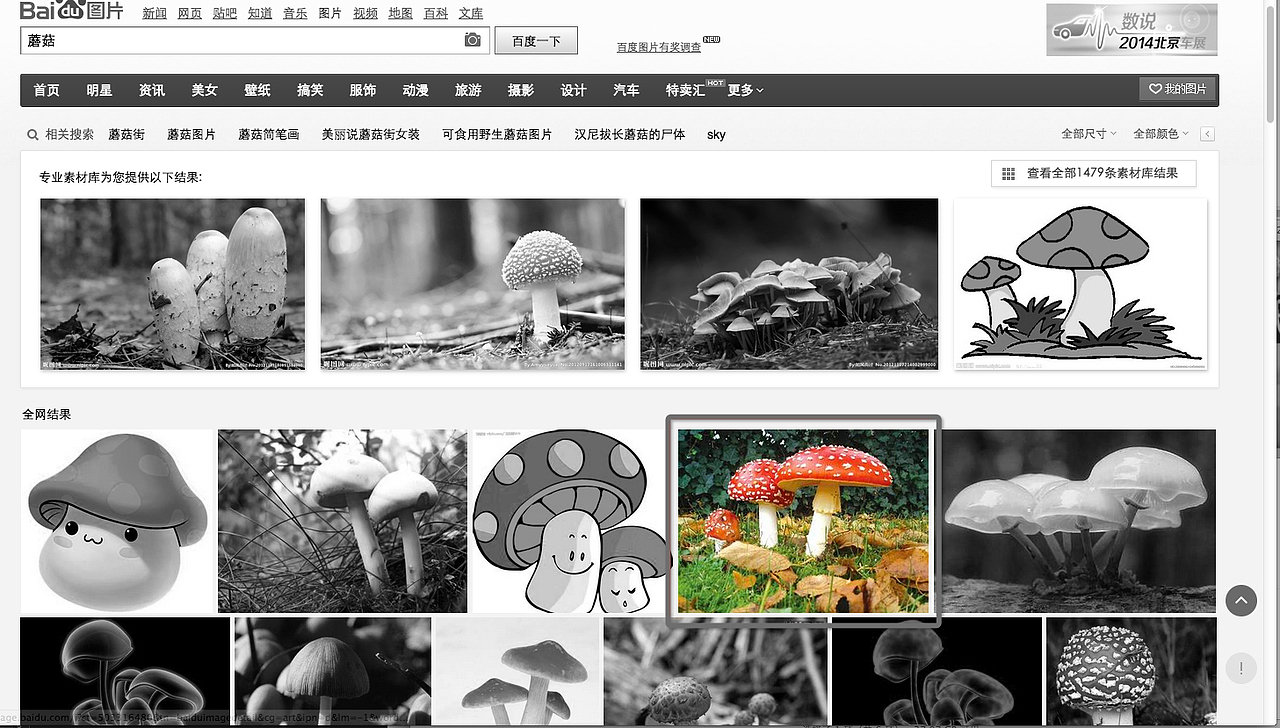Open feedback via the exclamation icon
This screenshot has width=1280, height=728.
(1241, 667)
